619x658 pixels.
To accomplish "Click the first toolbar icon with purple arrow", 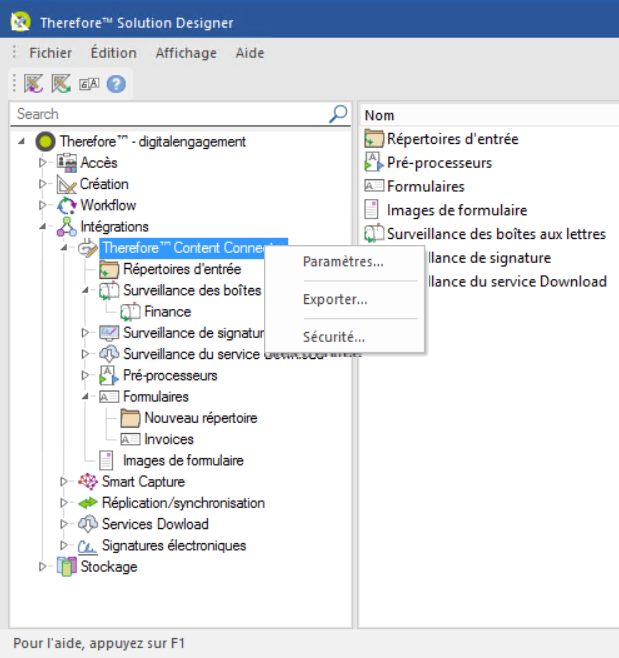I will pyautogui.click(x=34, y=84).
